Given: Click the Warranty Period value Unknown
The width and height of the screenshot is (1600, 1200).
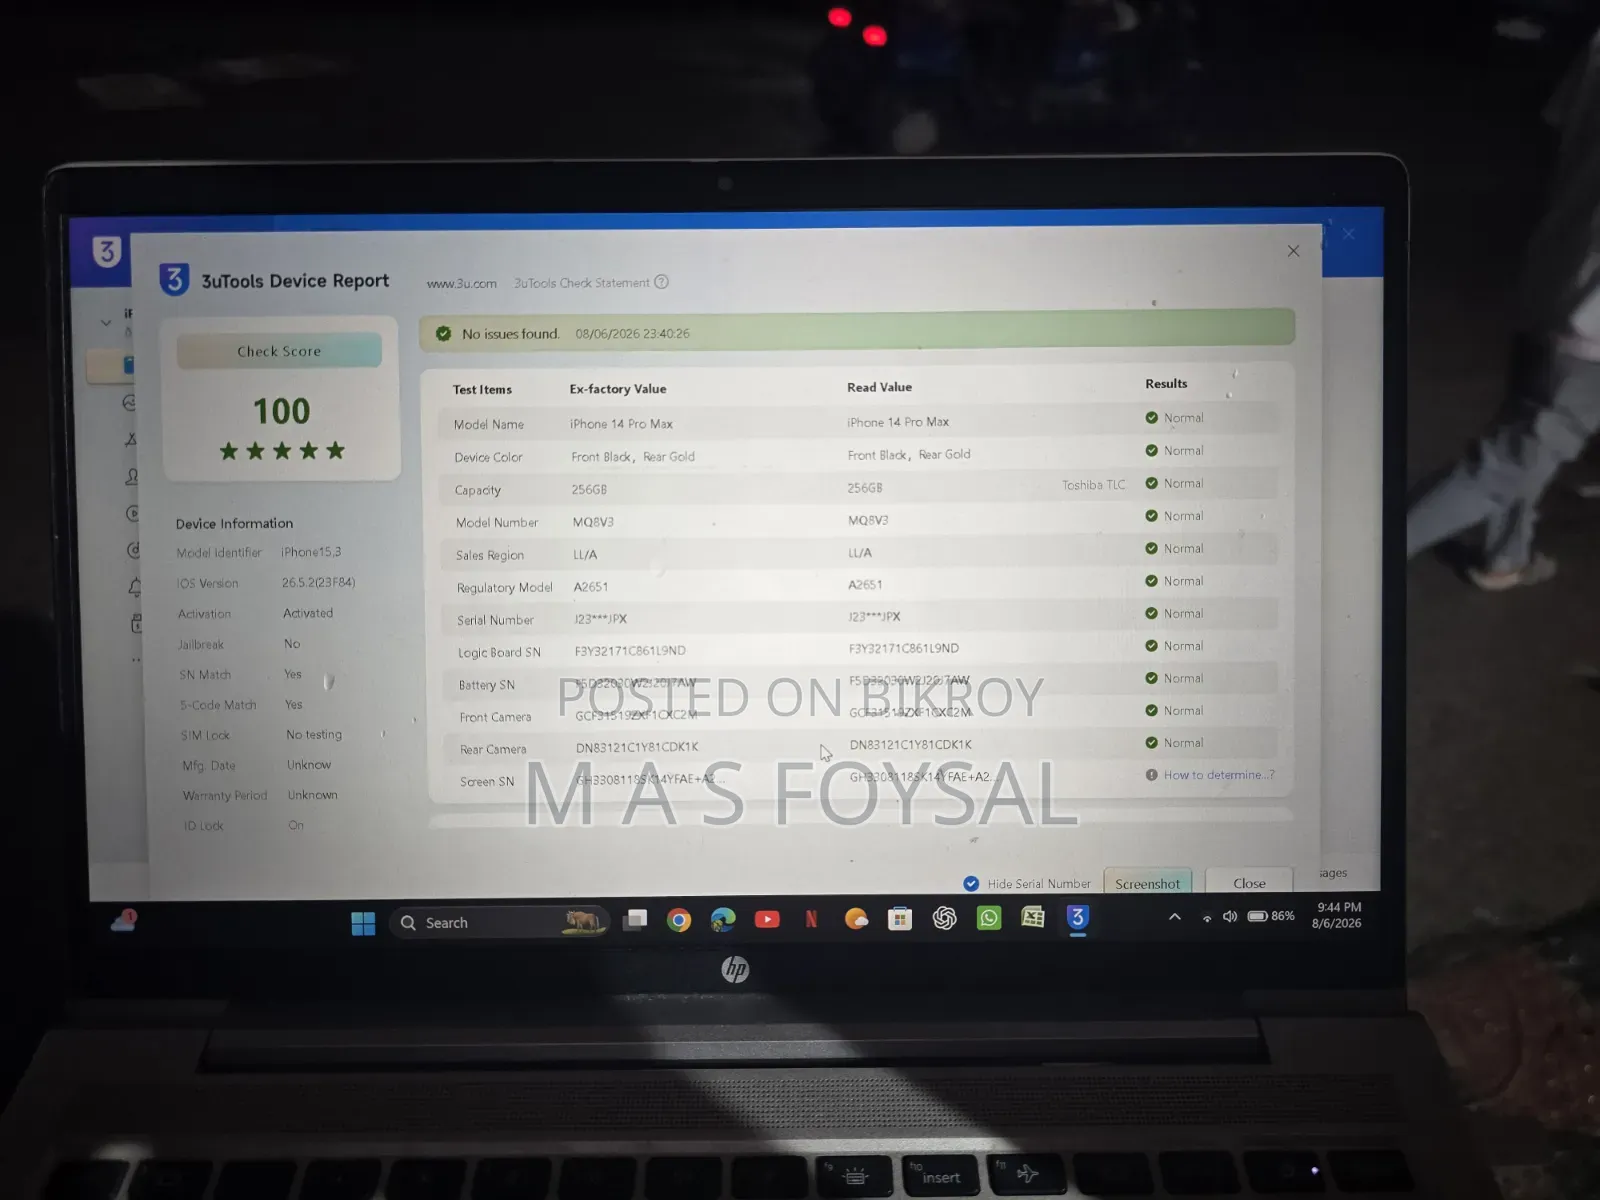Looking at the screenshot, I should 313,795.
